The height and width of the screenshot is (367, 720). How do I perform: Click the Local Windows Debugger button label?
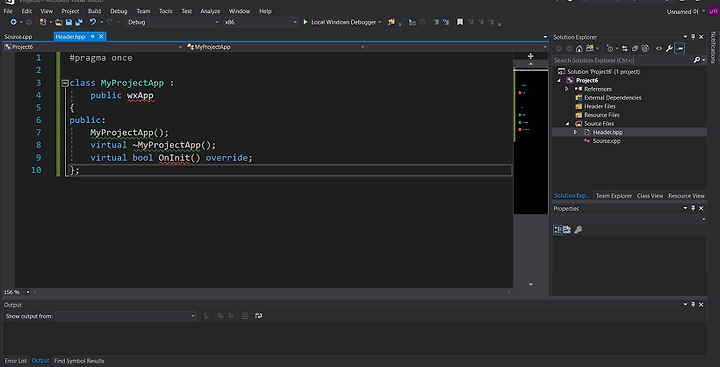click(343, 22)
